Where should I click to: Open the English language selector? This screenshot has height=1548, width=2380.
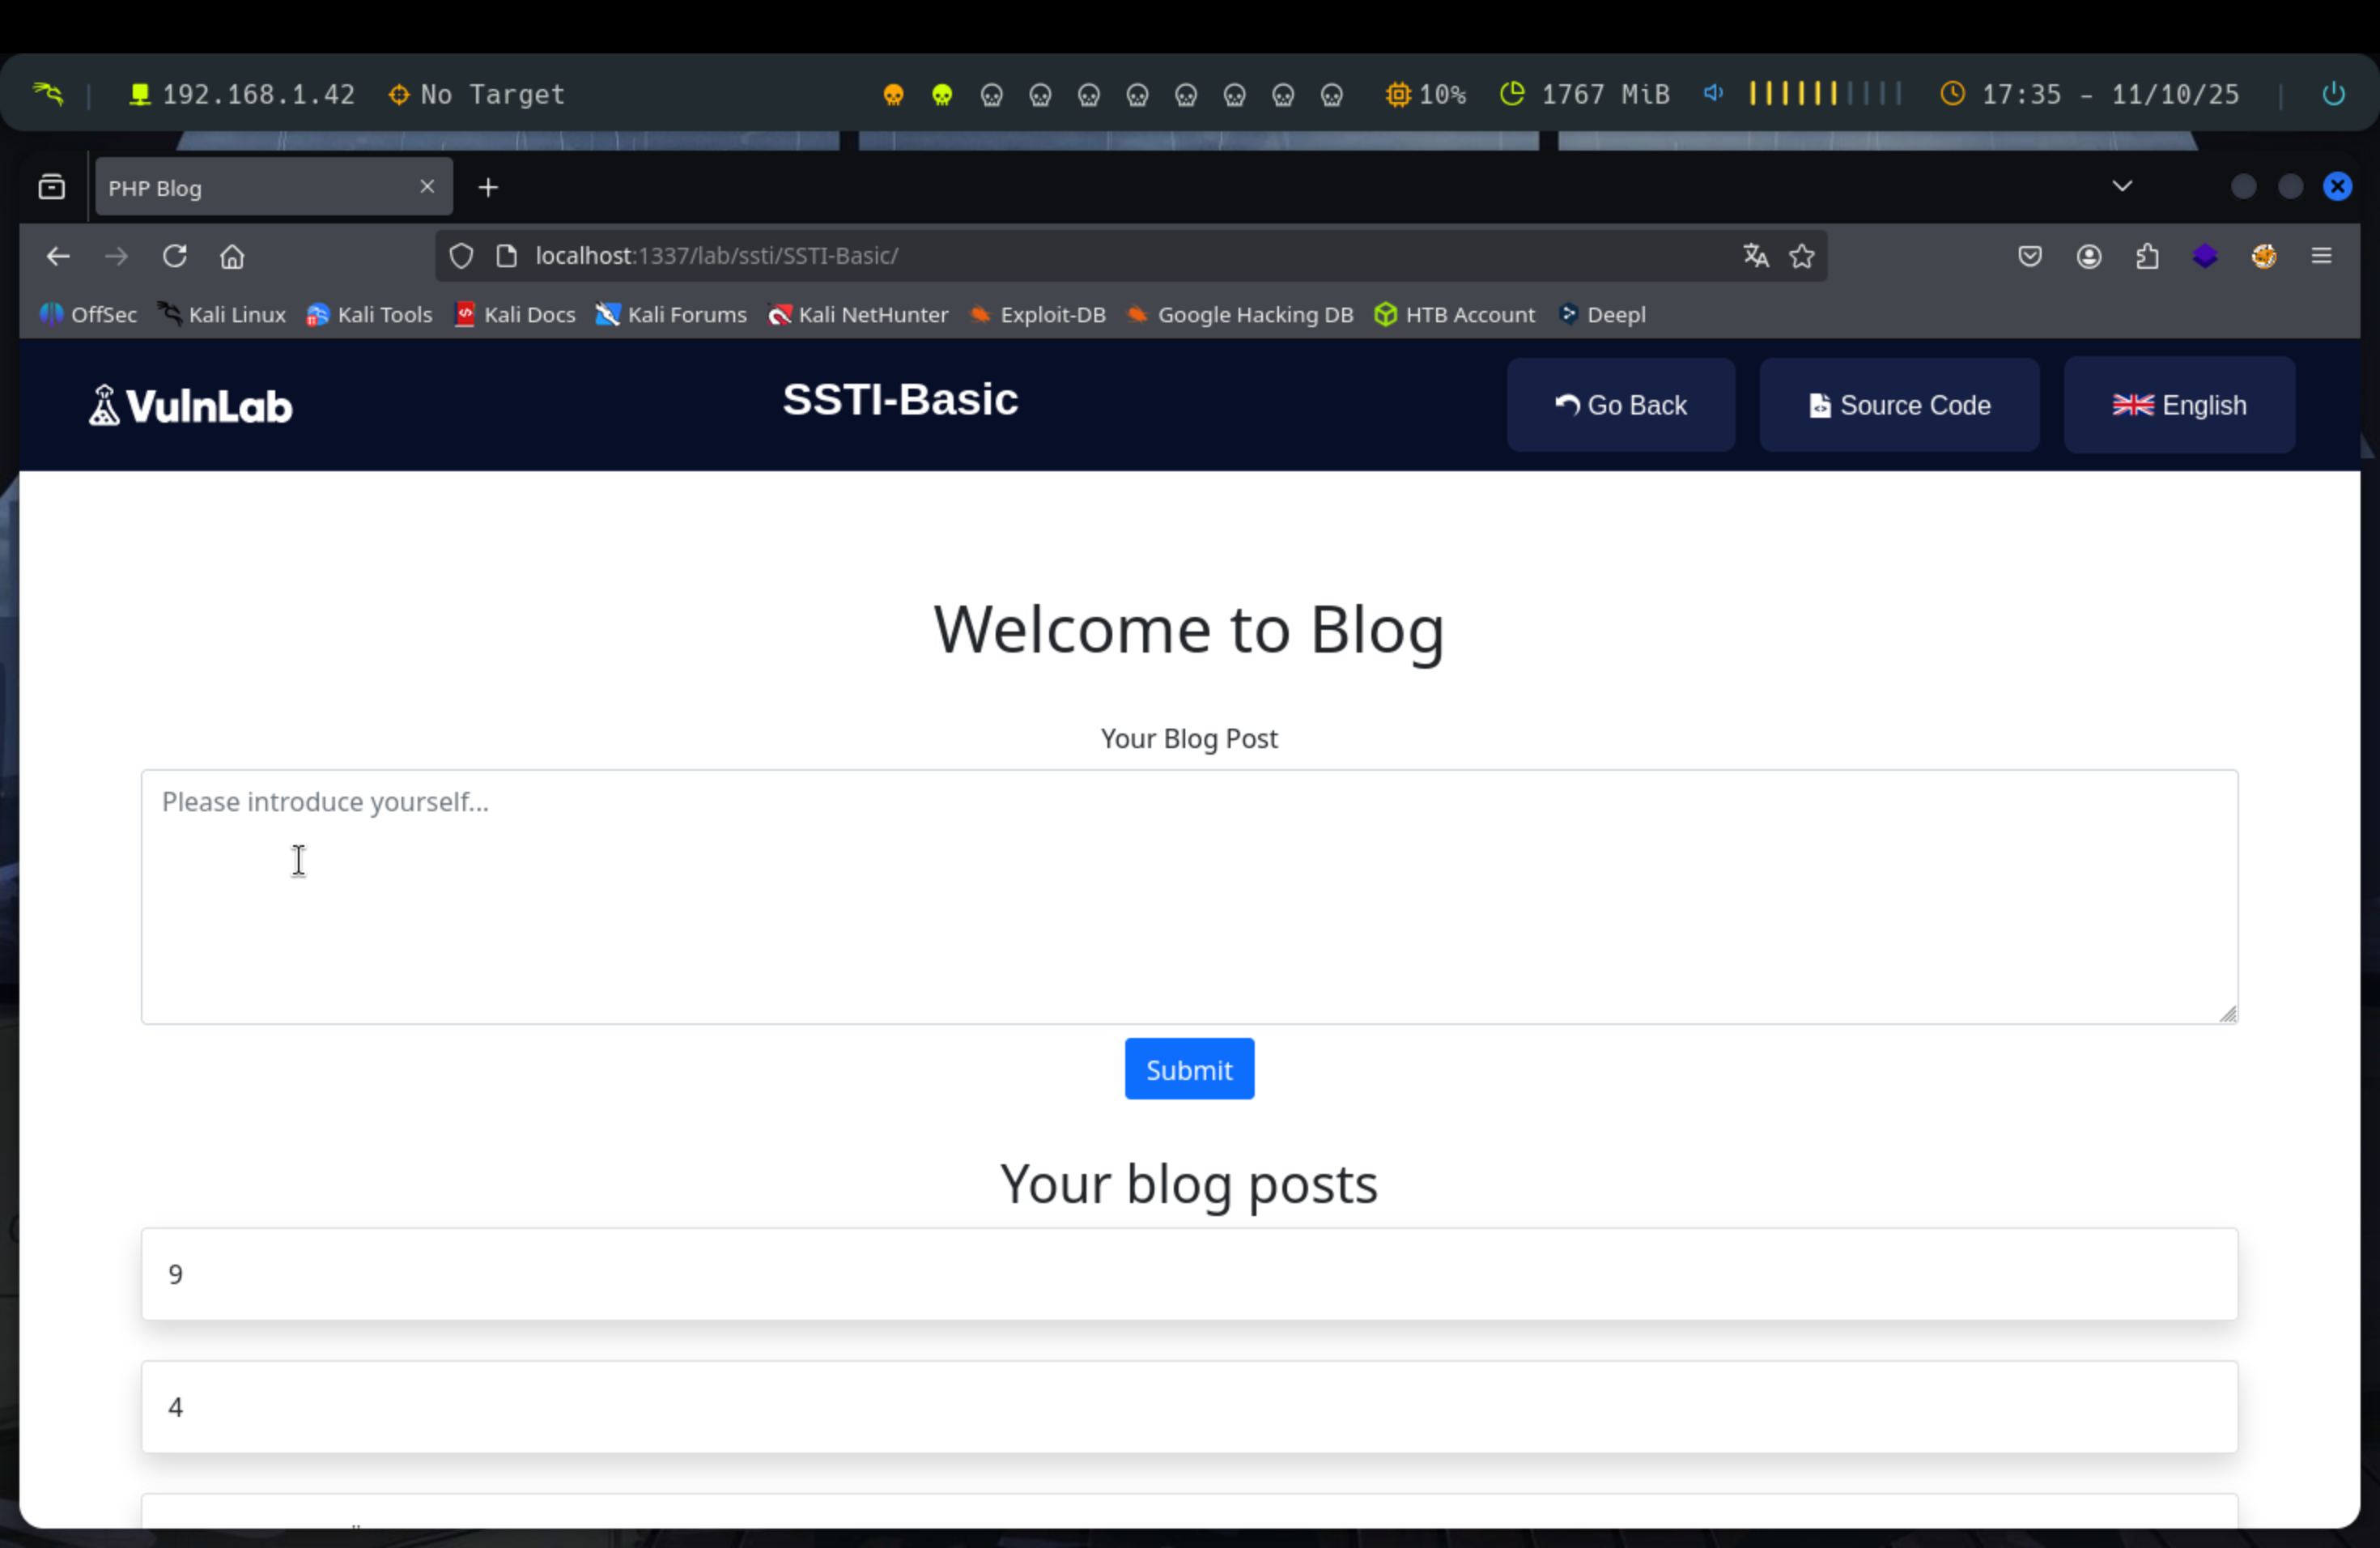2179,405
